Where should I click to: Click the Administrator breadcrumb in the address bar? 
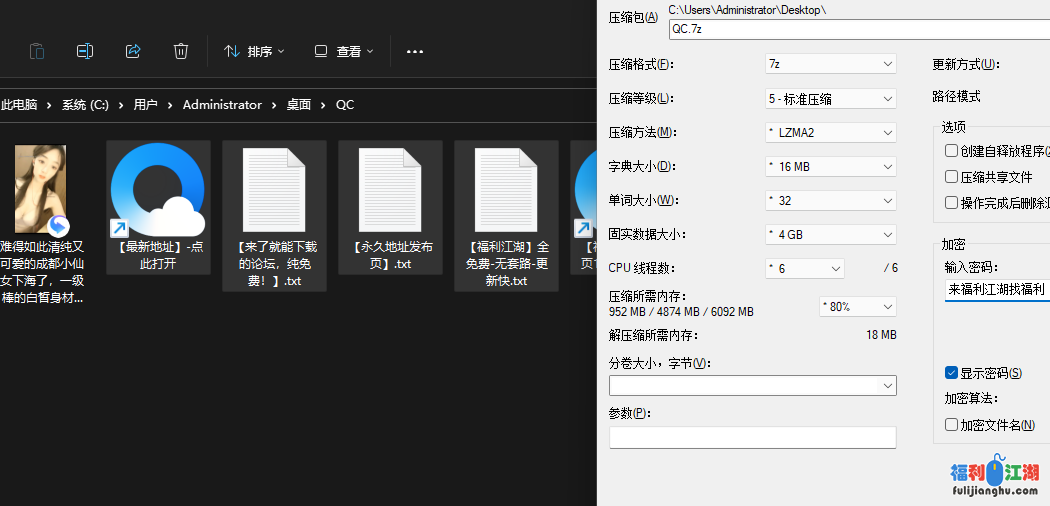click(x=222, y=105)
